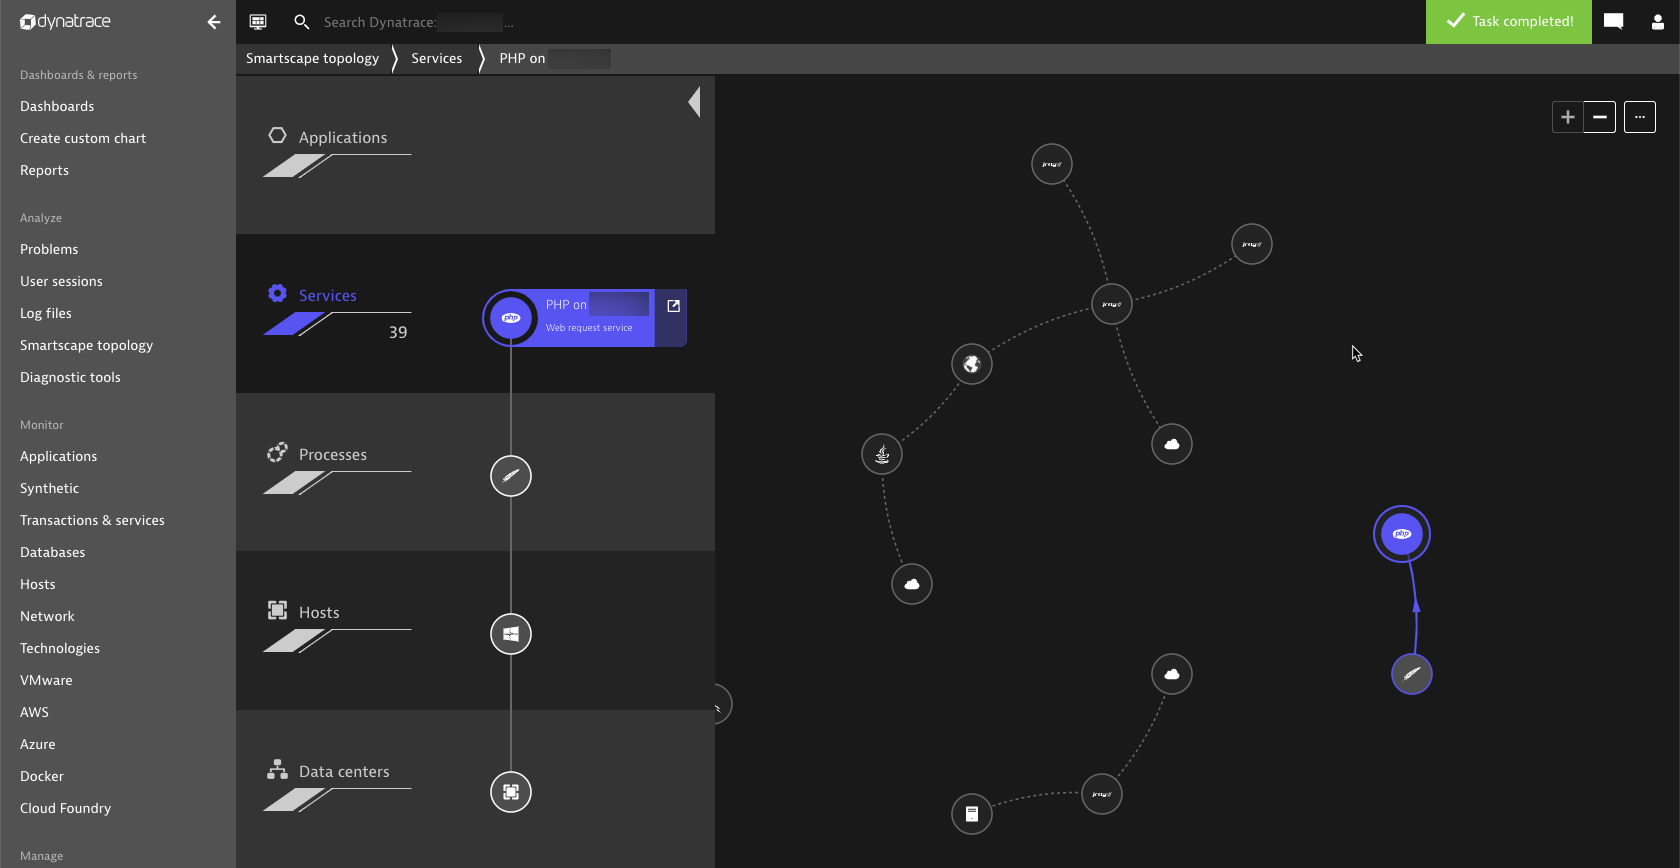Open Applications under Monitor in sidebar
The image size is (1680, 868).
[x=58, y=456]
